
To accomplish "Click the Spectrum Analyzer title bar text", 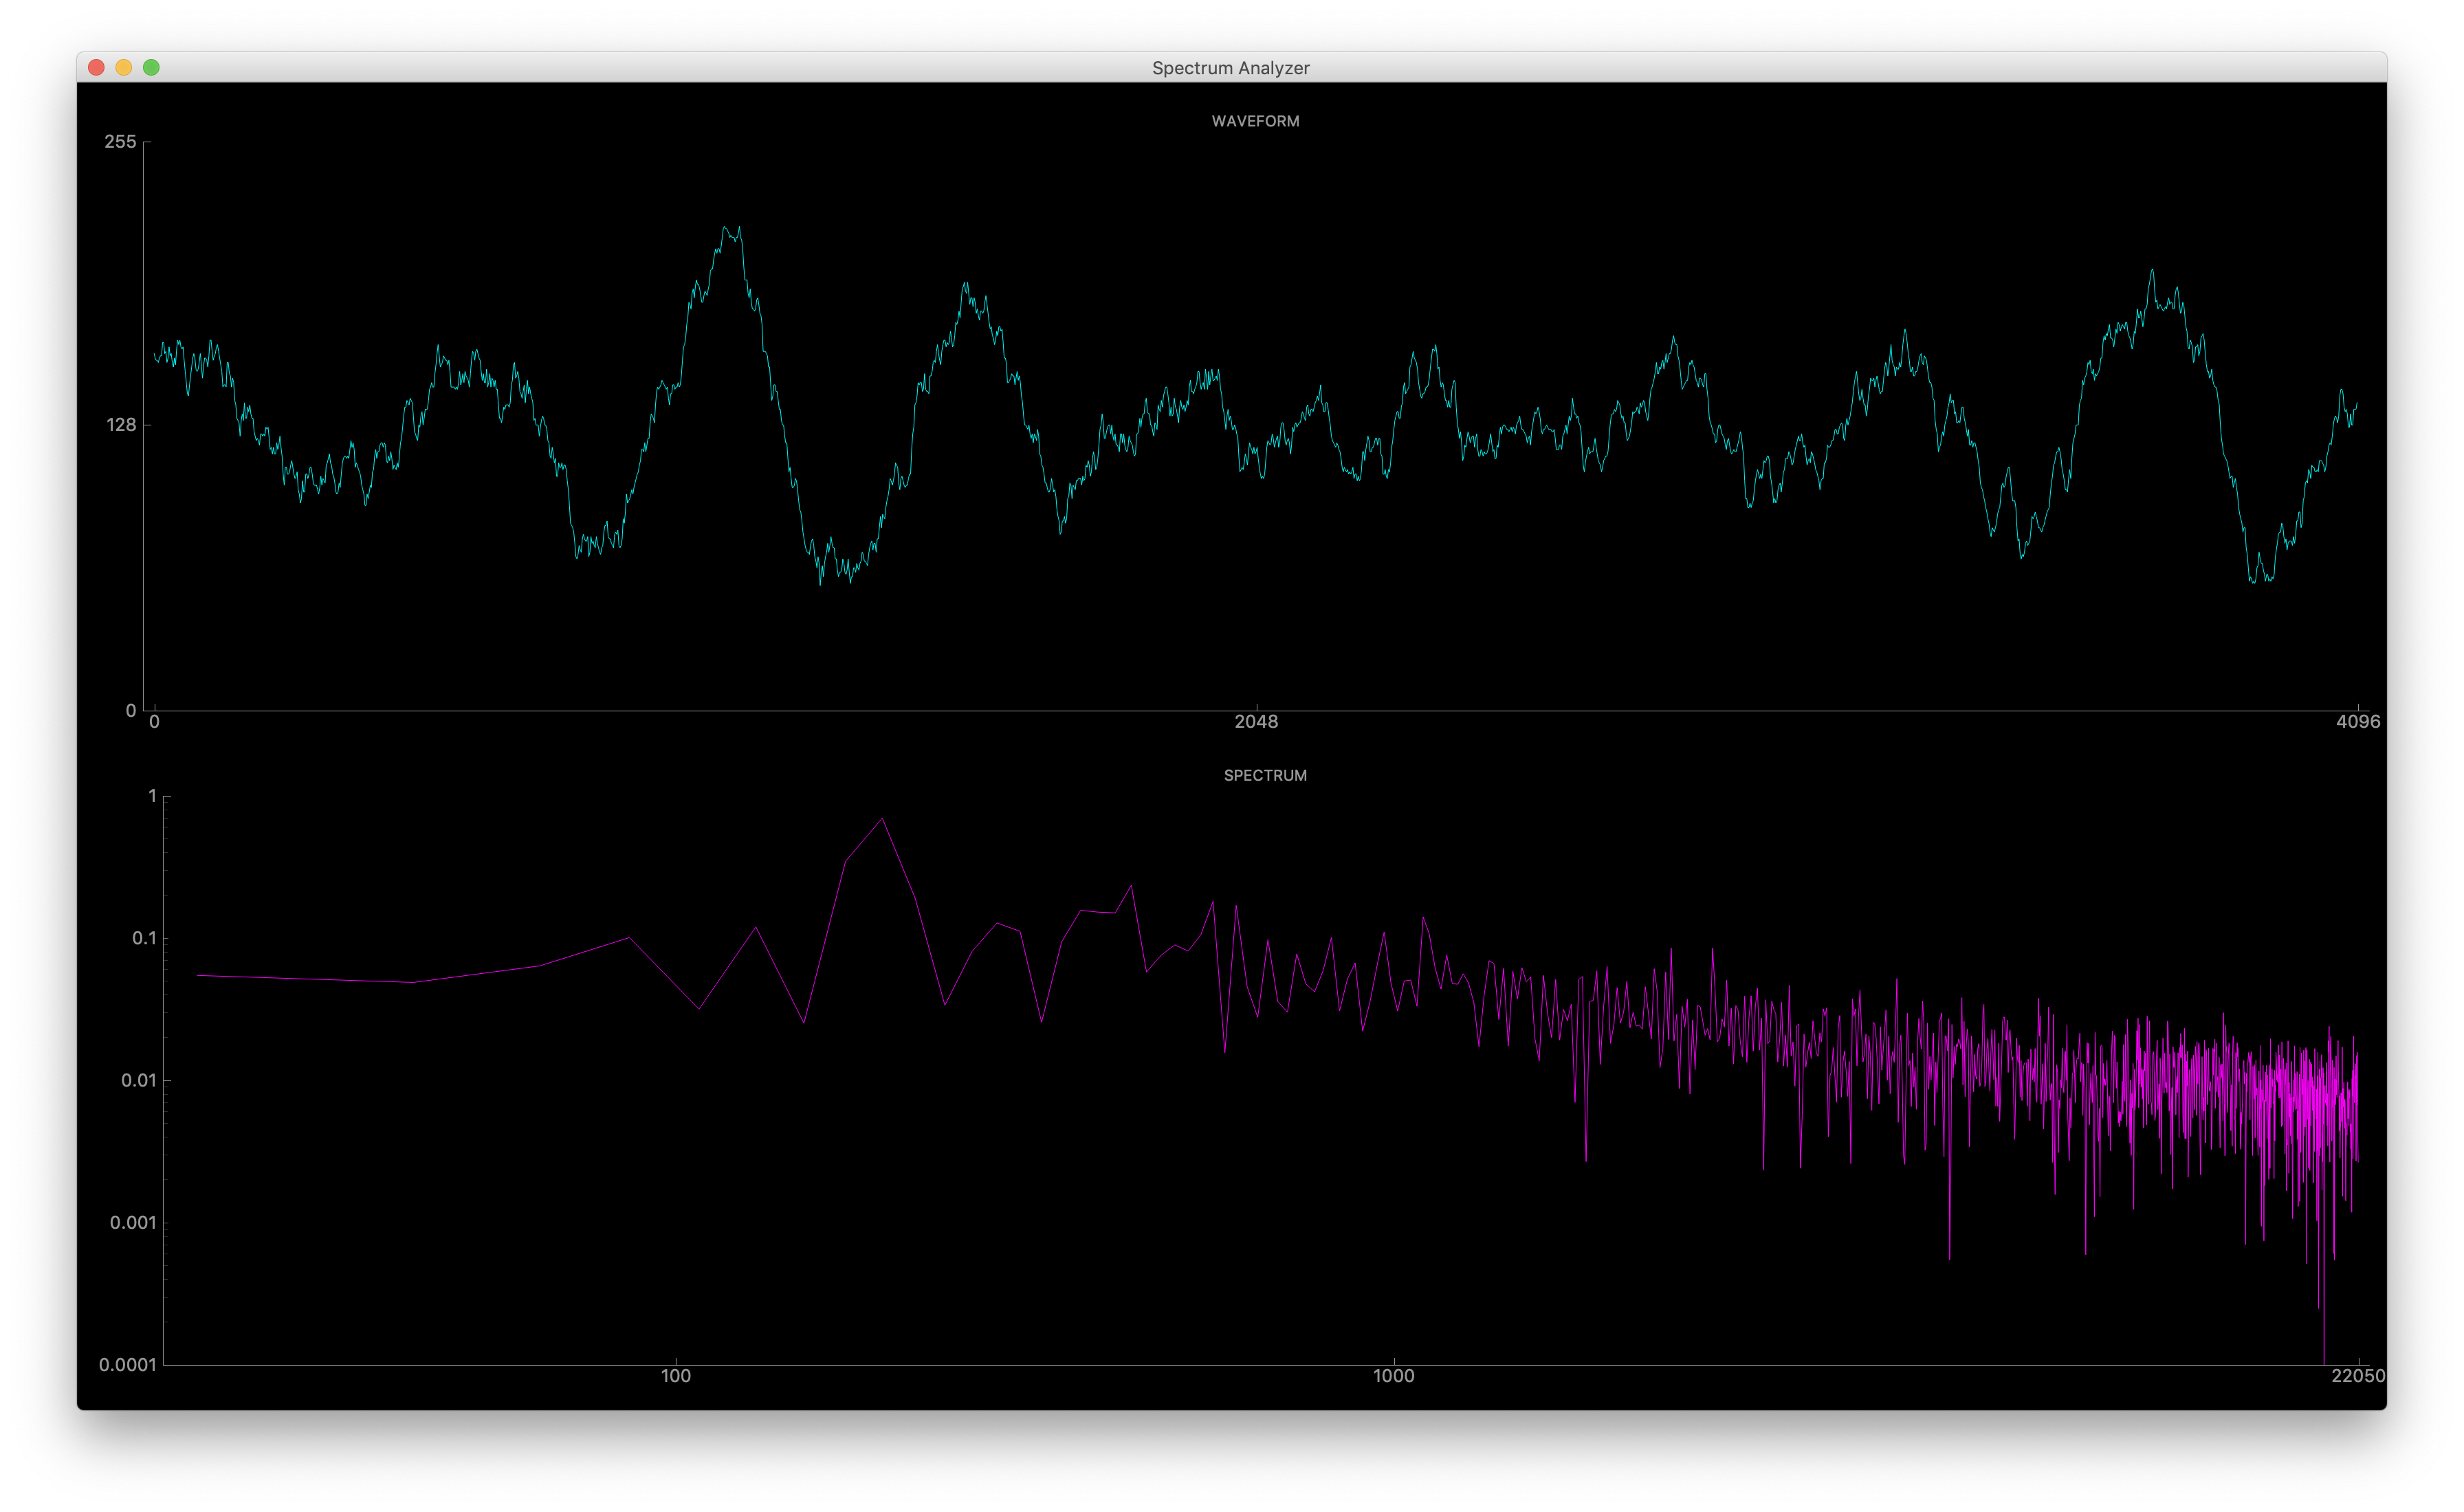I will pyautogui.click(x=1230, y=68).
